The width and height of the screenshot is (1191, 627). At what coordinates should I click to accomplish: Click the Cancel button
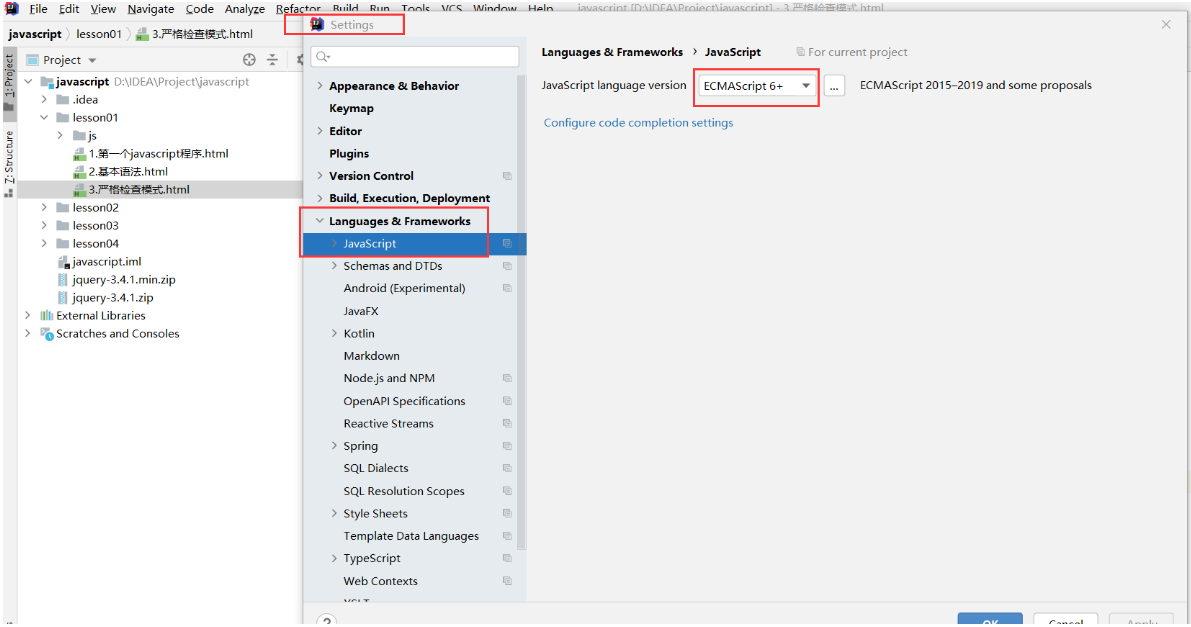click(x=1065, y=619)
